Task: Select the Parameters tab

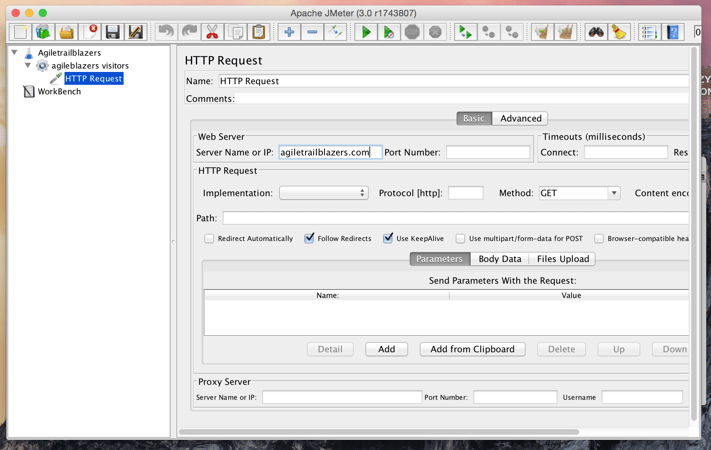Action: (439, 259)
